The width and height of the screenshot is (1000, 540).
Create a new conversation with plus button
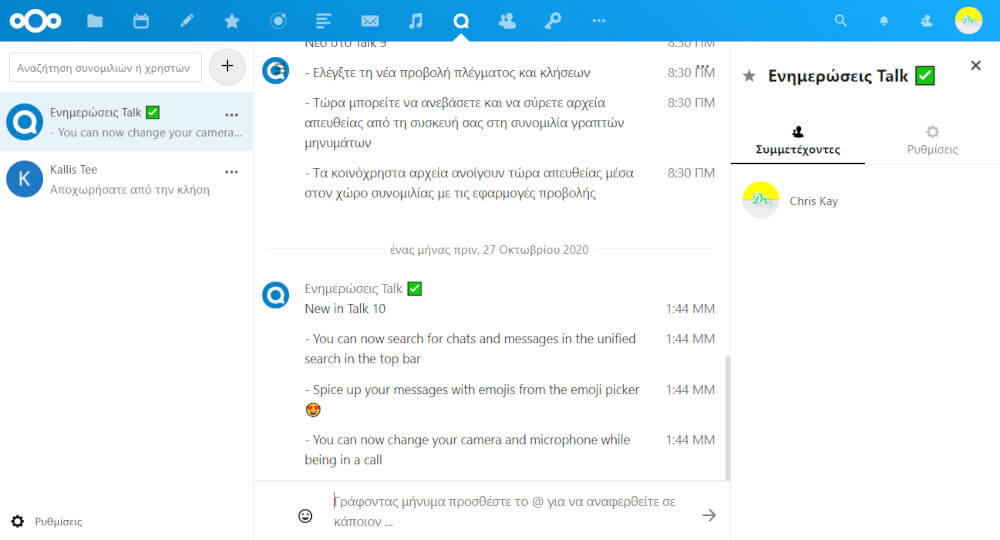(x=227, y=66)
